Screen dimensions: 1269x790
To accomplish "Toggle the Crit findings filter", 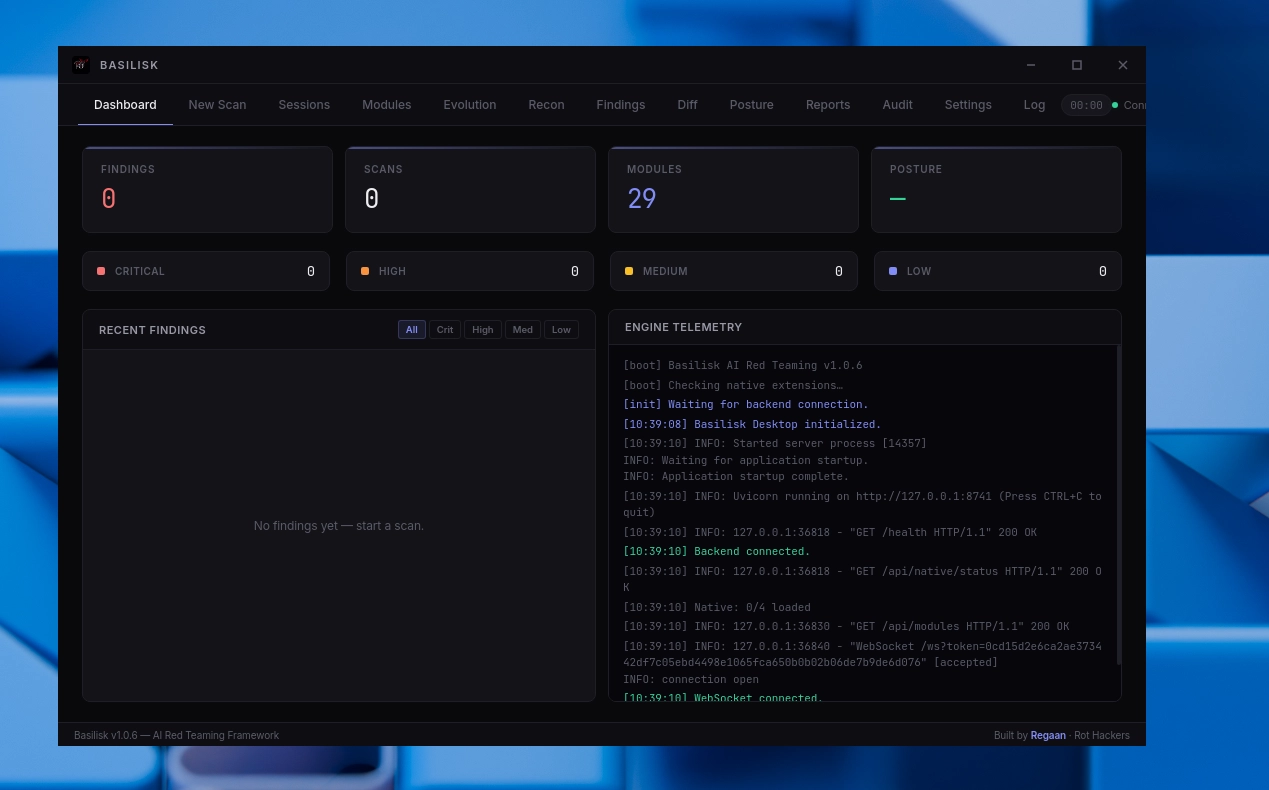I will click(x=445, y=330).
